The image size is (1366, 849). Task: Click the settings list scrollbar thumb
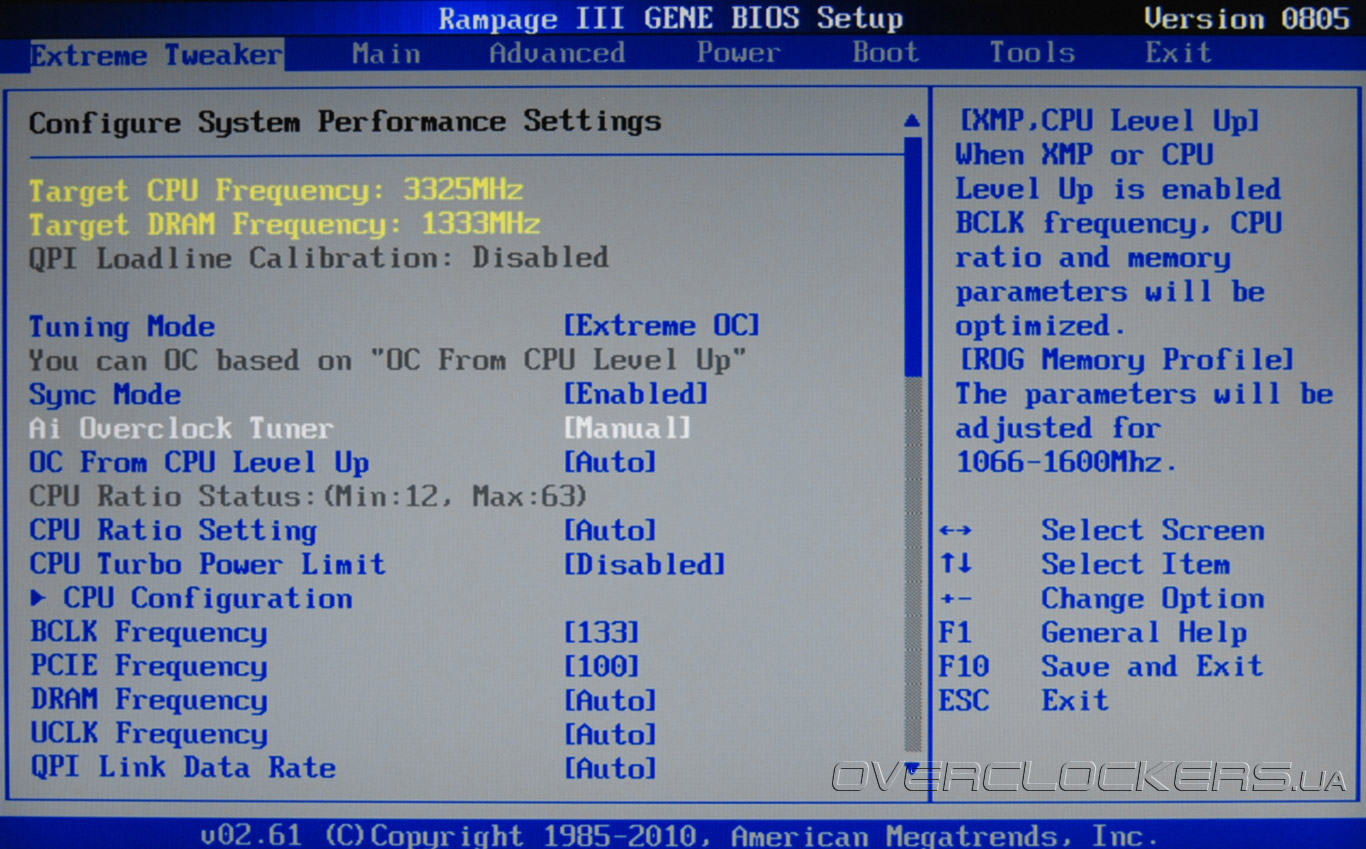[912, 255]
